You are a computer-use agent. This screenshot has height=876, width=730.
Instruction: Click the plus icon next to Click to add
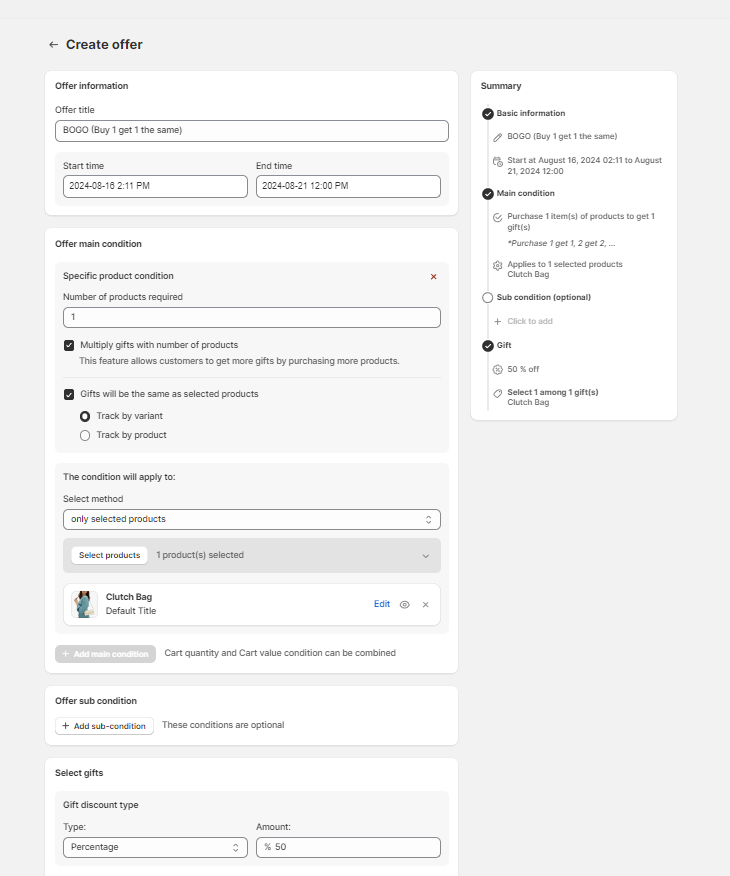click(498, 322)
